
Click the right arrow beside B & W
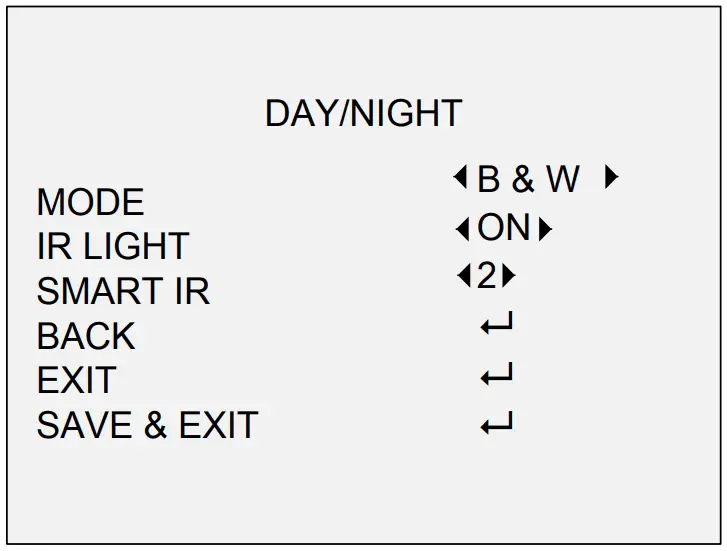(611, 179)
